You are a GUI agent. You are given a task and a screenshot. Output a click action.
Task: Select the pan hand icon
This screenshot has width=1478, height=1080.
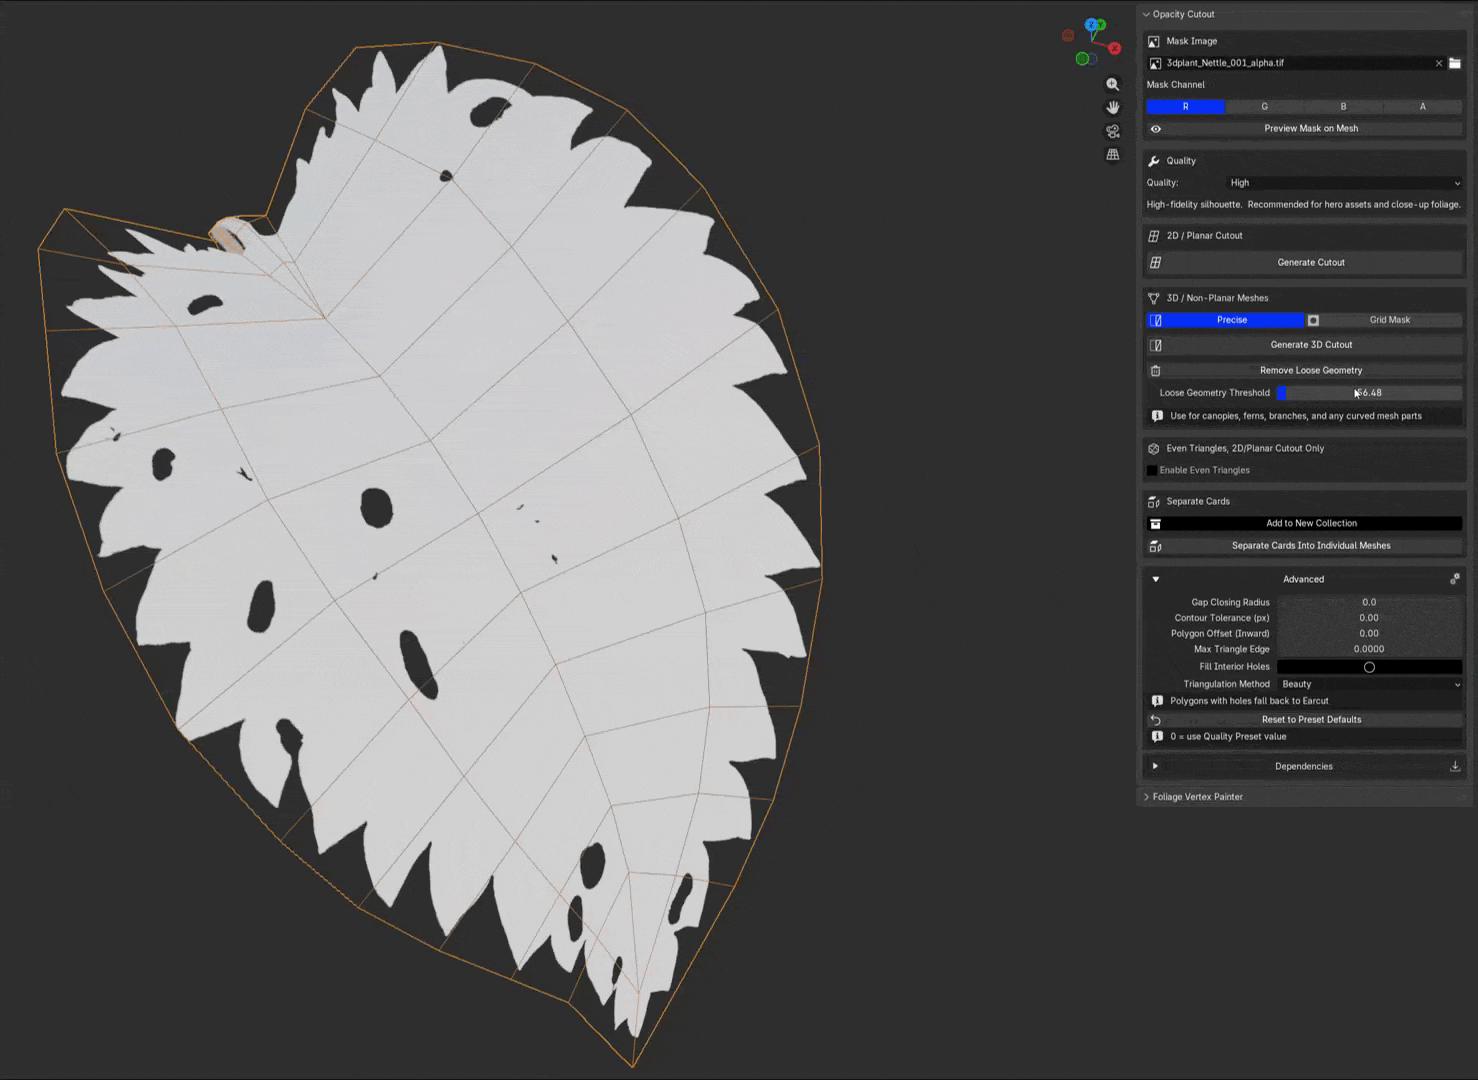point(1112,108)
